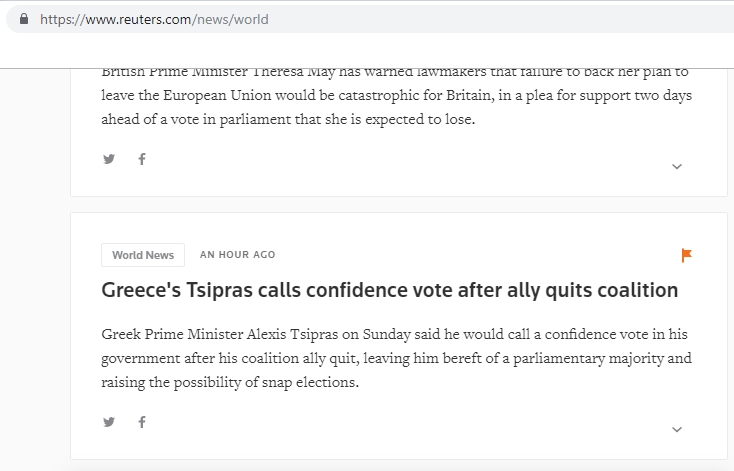734x471 pixels.
Task: Share Tsipras article via Facebook icon
Action: pyautogui.click(x=141, y=422)
